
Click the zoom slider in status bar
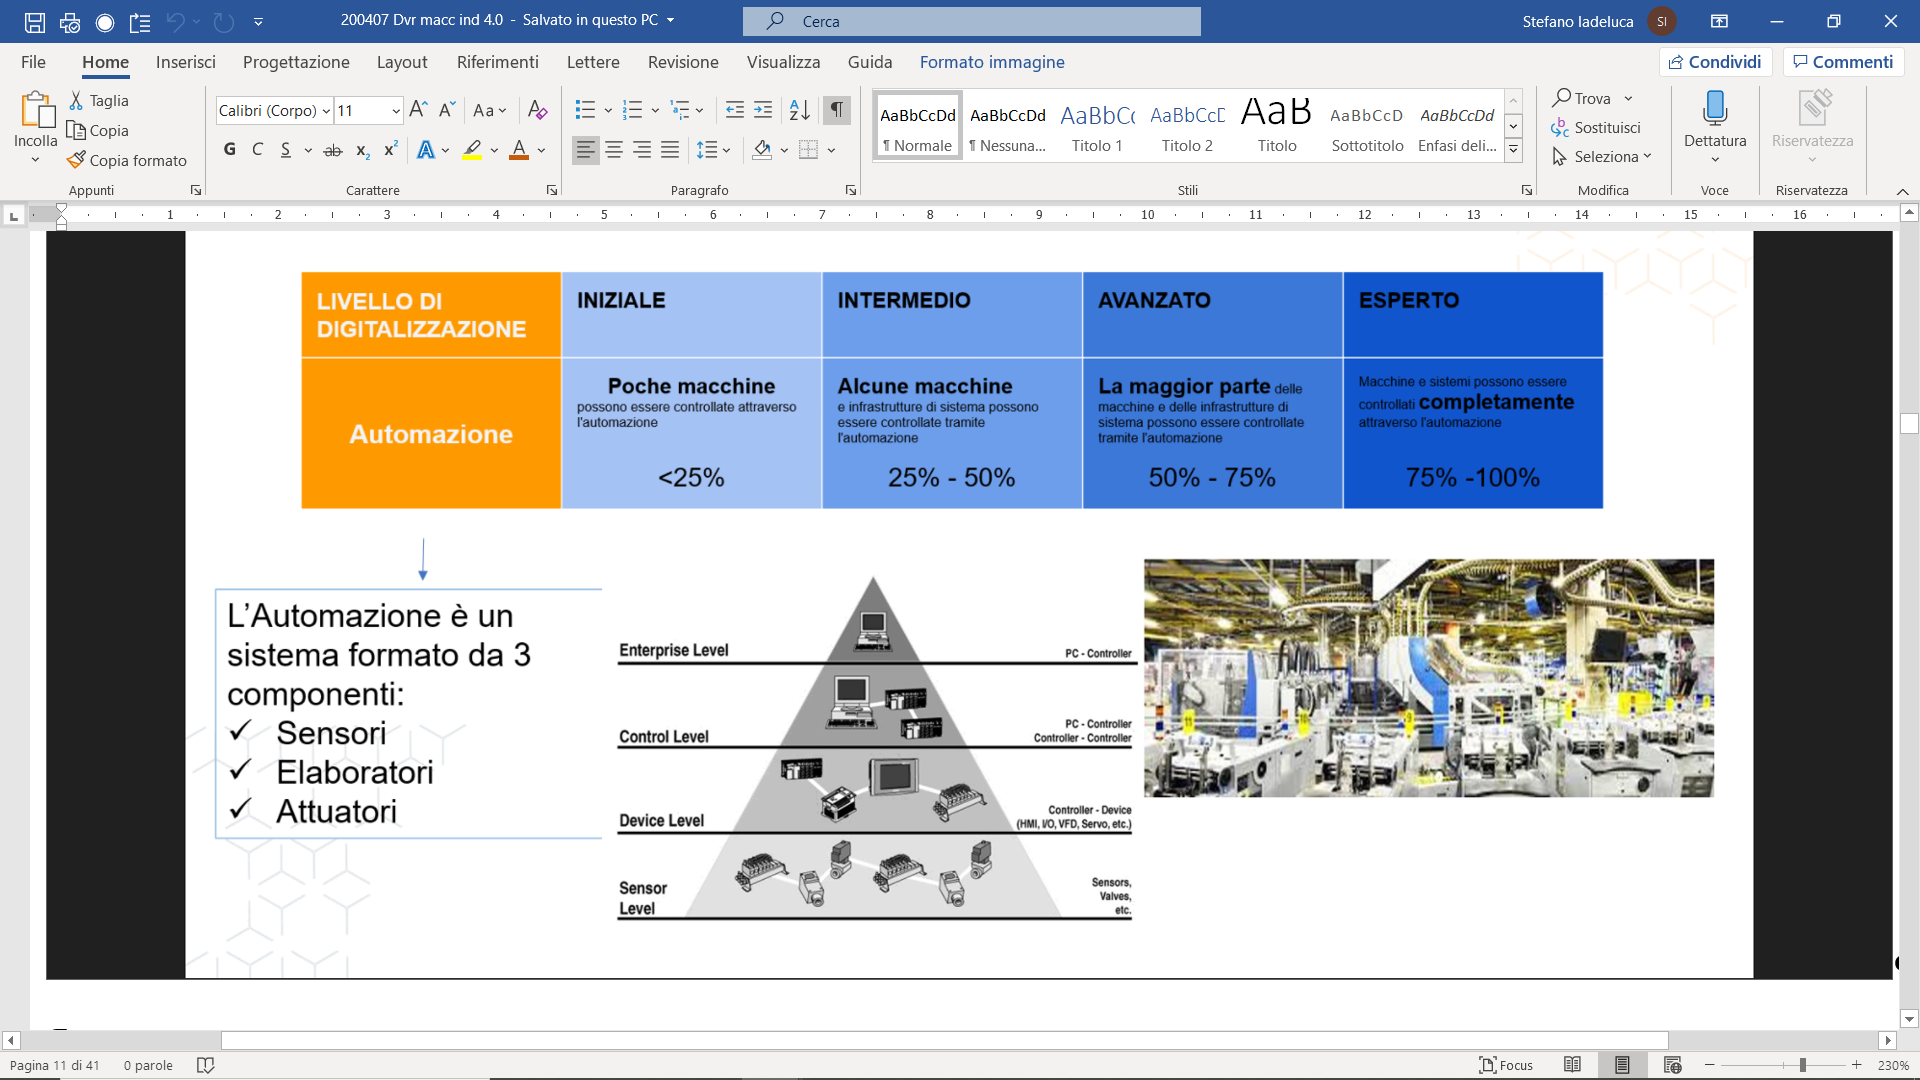click(1802, 1065)
